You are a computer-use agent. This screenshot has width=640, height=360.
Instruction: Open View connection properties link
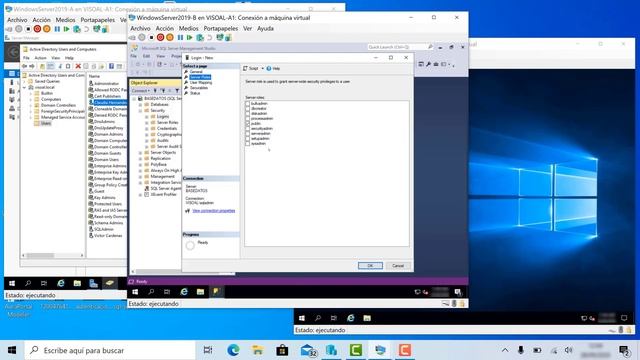[213, 211]
